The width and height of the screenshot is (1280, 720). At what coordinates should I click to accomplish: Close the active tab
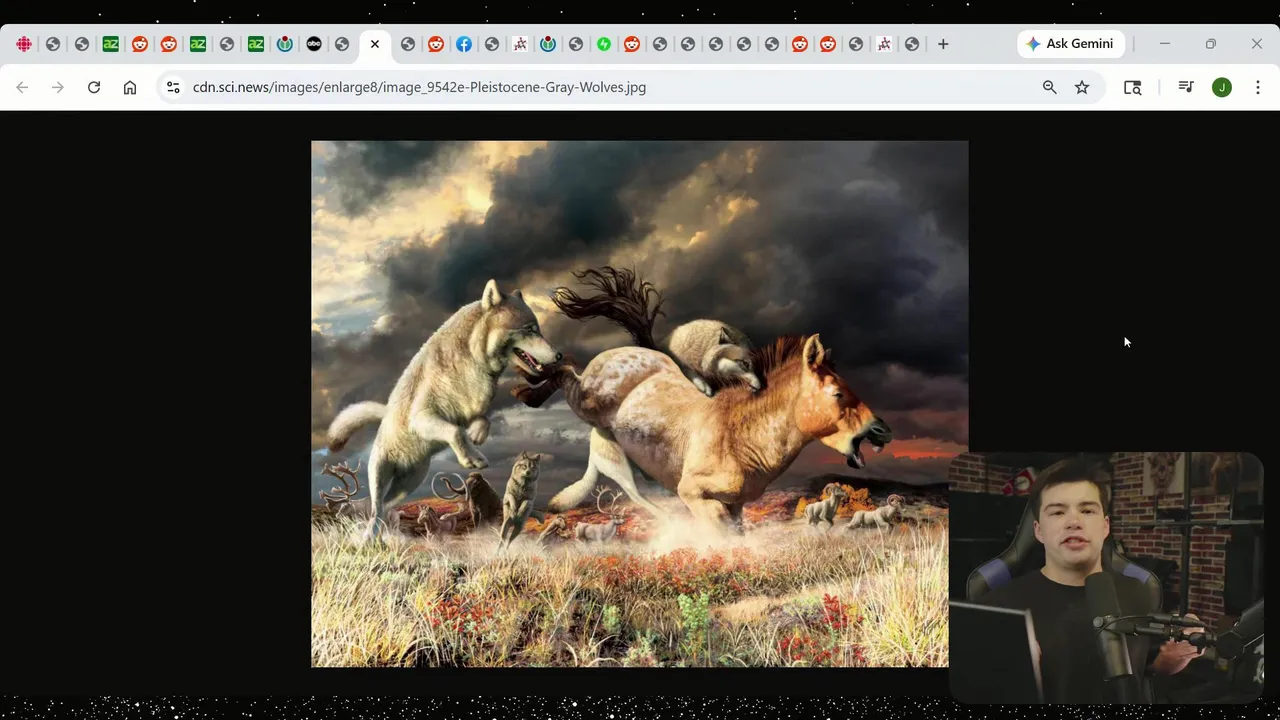[x=375, y=44]
